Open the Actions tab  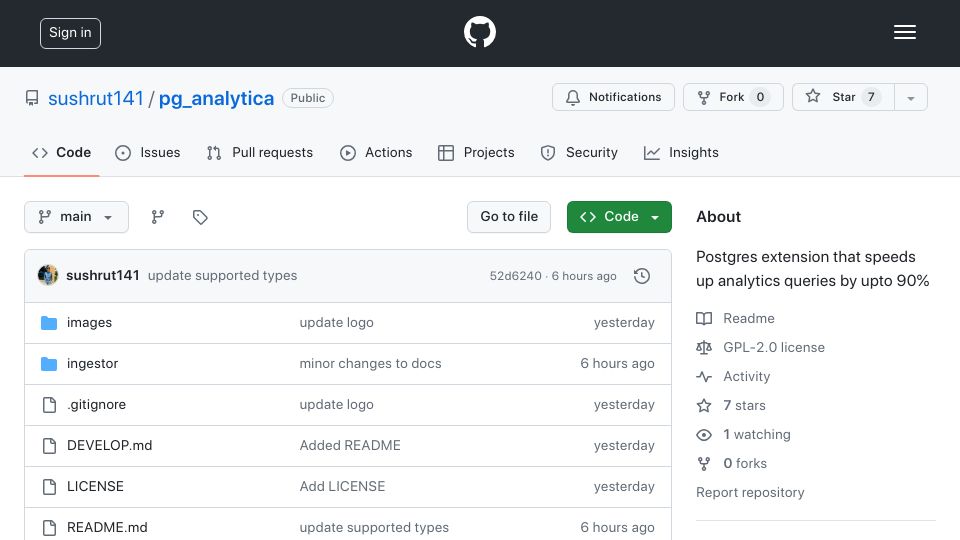point(376,152)
